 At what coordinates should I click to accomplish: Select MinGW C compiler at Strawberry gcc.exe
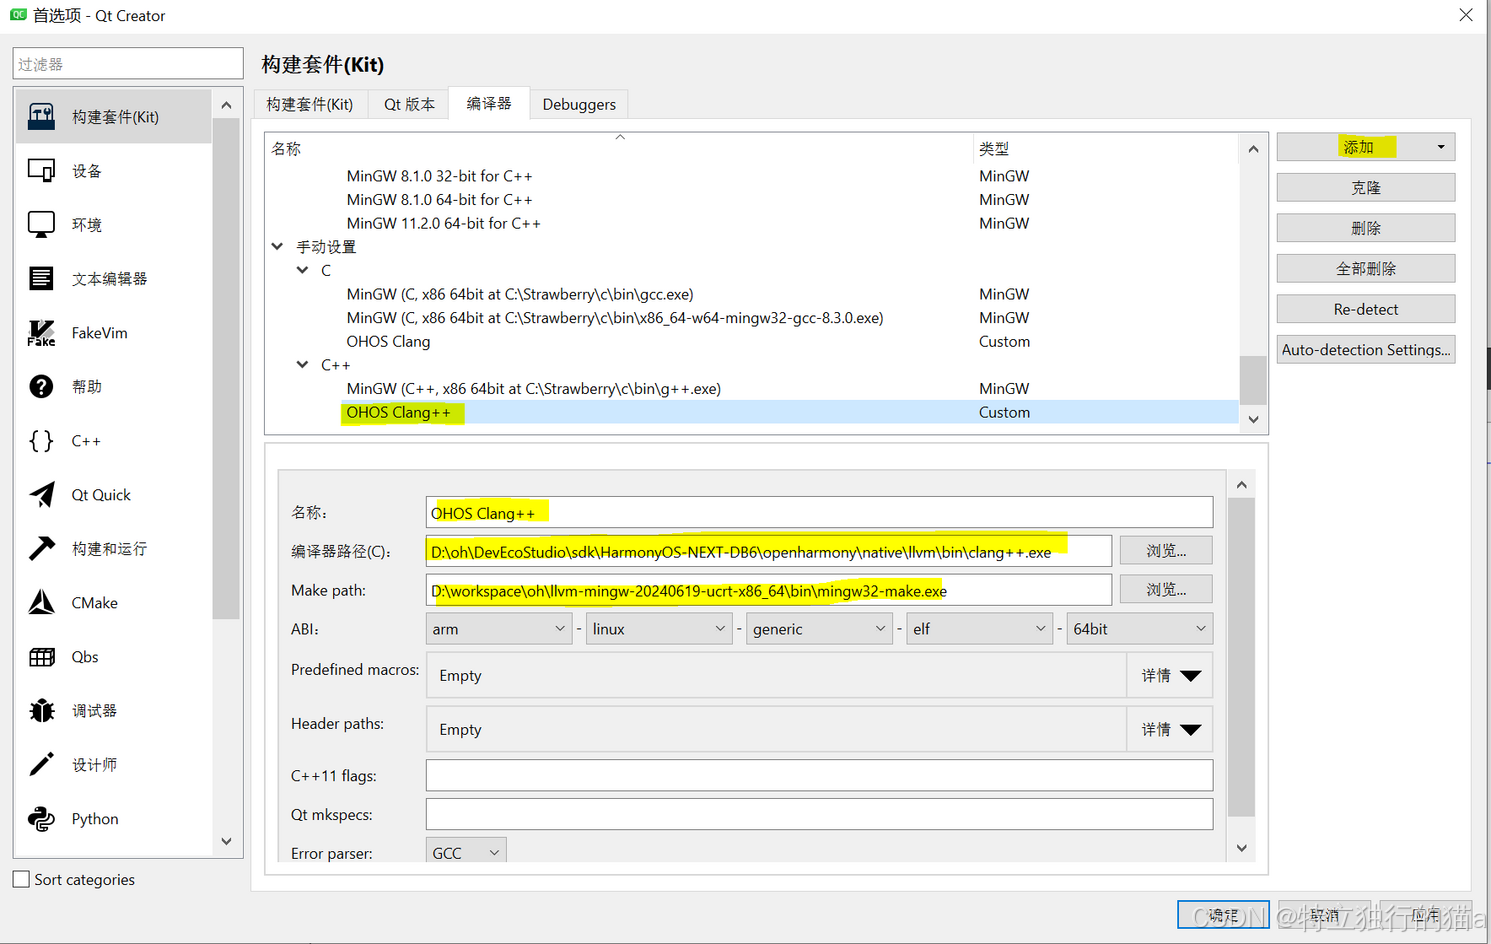(x=751, y=294)
